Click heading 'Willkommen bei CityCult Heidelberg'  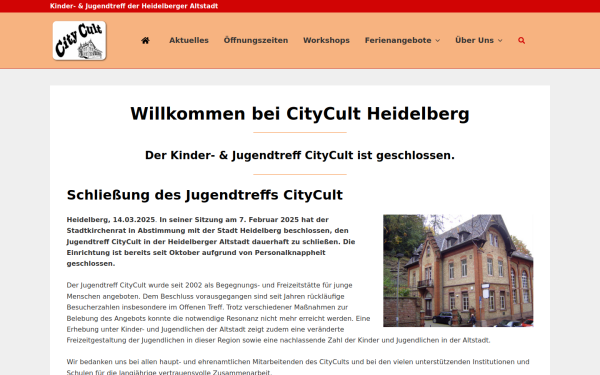(300, 114)
